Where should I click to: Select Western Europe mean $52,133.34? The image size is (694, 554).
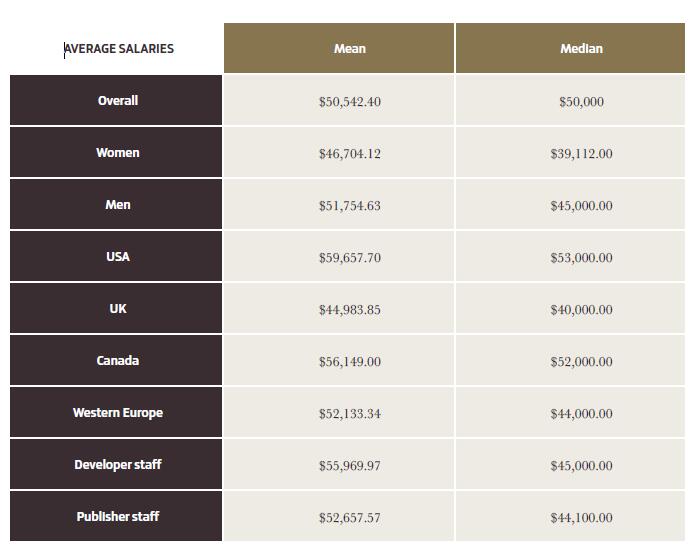[350, 414]
